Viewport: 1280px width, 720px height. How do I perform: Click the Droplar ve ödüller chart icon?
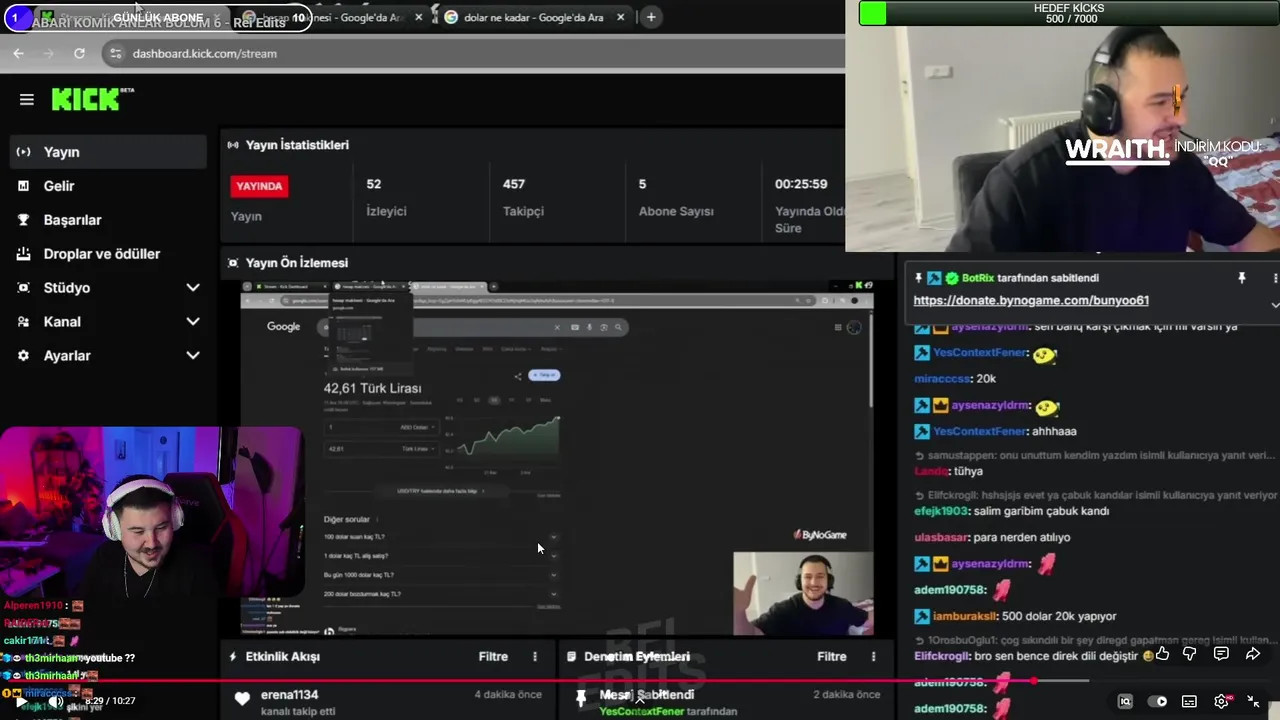point(23,254)
